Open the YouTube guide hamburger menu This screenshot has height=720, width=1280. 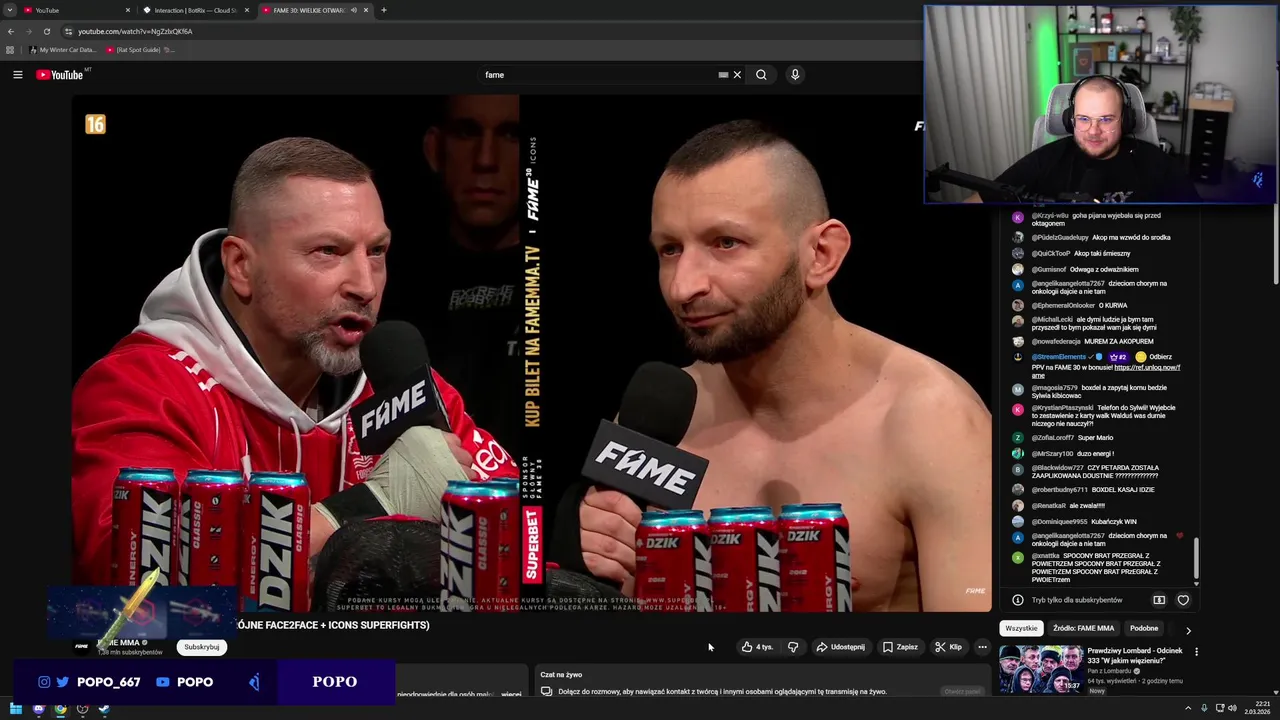[x=17, y=75]
